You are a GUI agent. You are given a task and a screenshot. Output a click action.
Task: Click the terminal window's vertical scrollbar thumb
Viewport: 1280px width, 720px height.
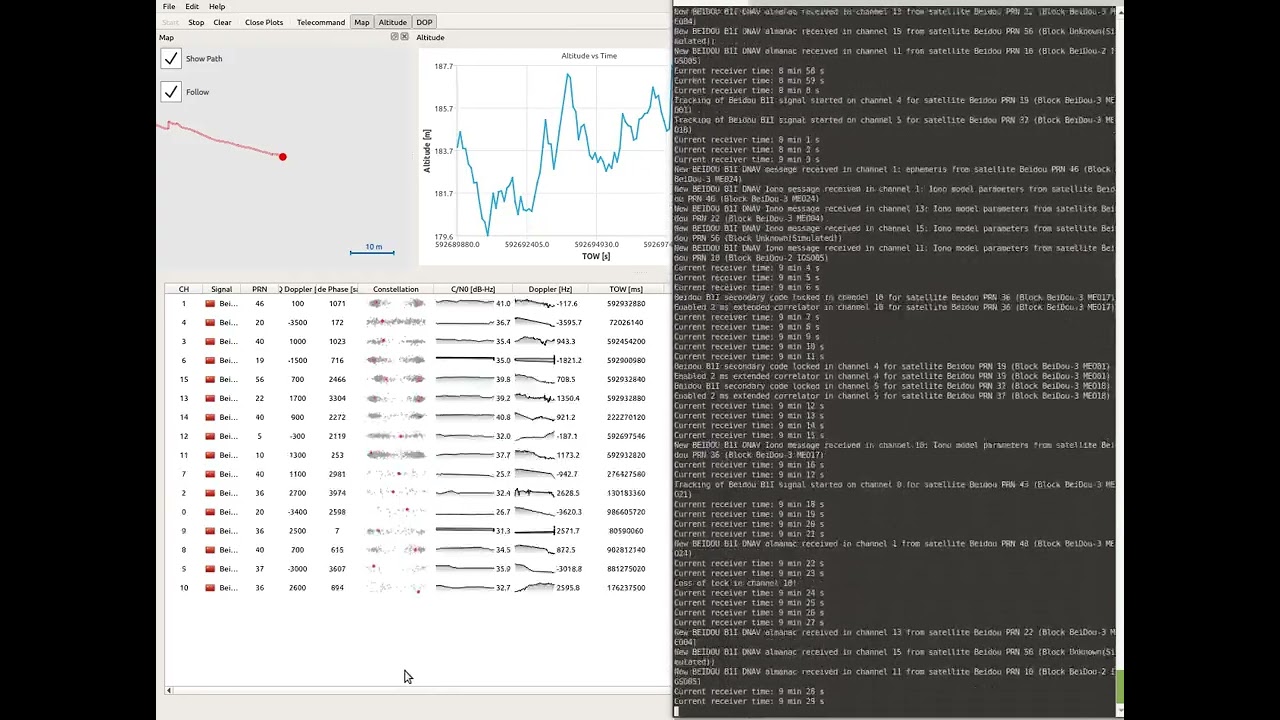click(x=1120, y=686)
